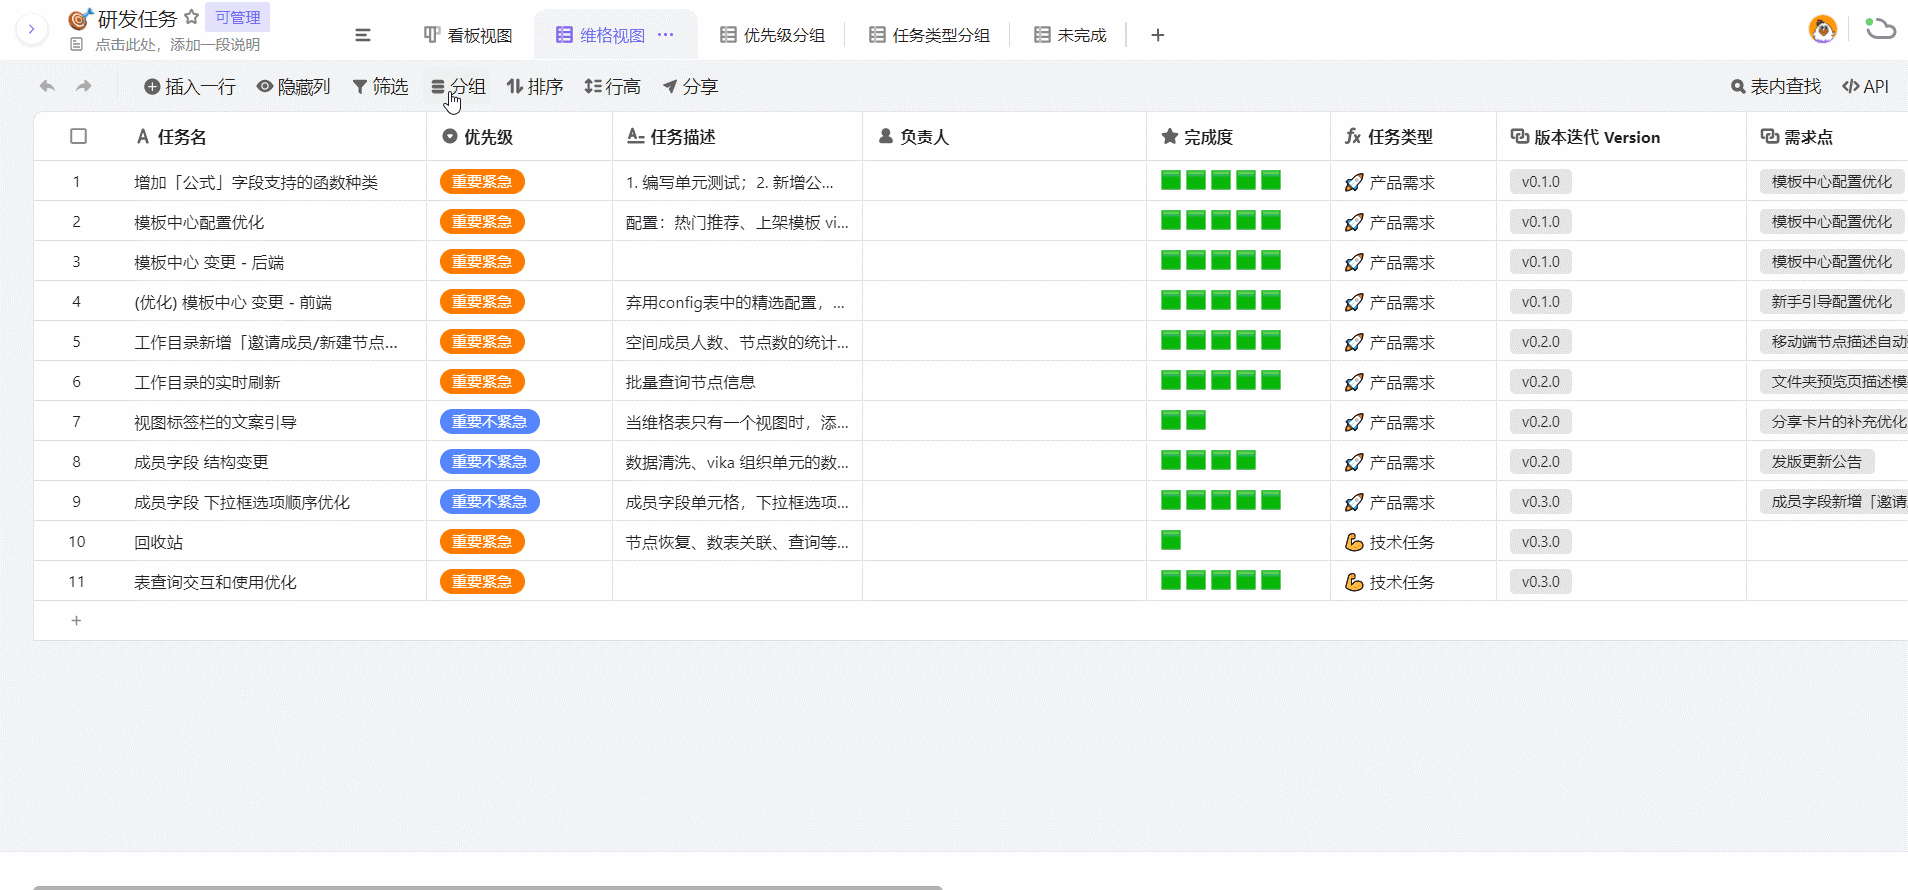Click v0.1.0 version tag in row 1
1908x890 pixels.
point(1541,181)
